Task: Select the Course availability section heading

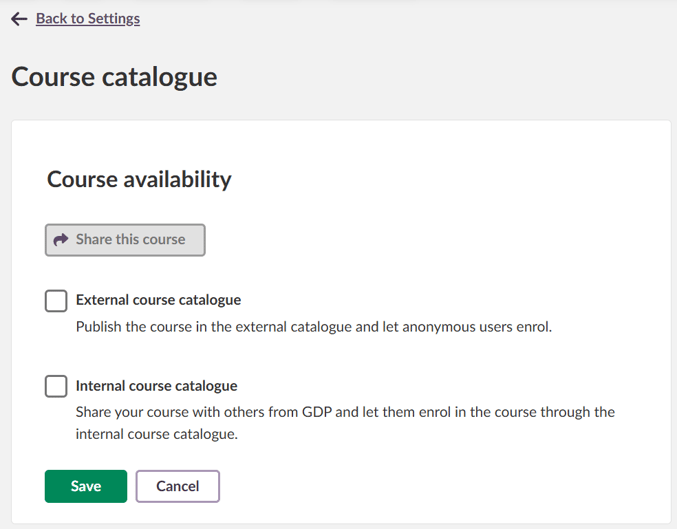Action: pyautogui.click(x=139, y=180)
